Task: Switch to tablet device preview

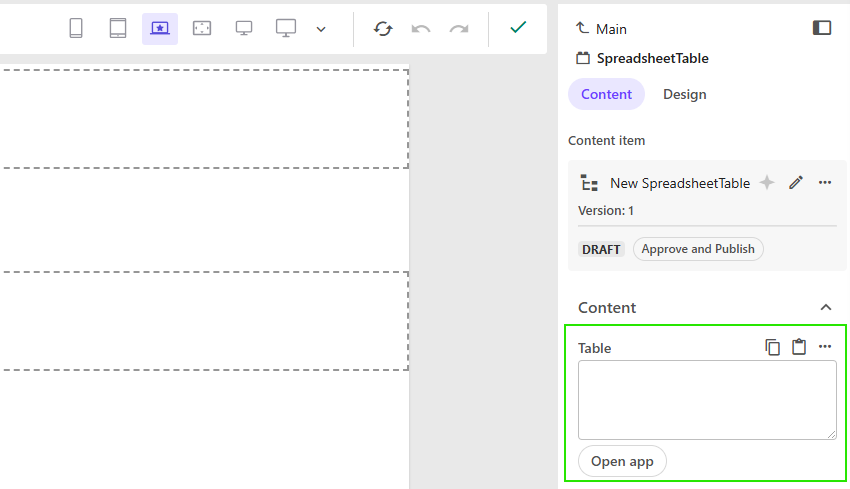Action: coord(118,28)
